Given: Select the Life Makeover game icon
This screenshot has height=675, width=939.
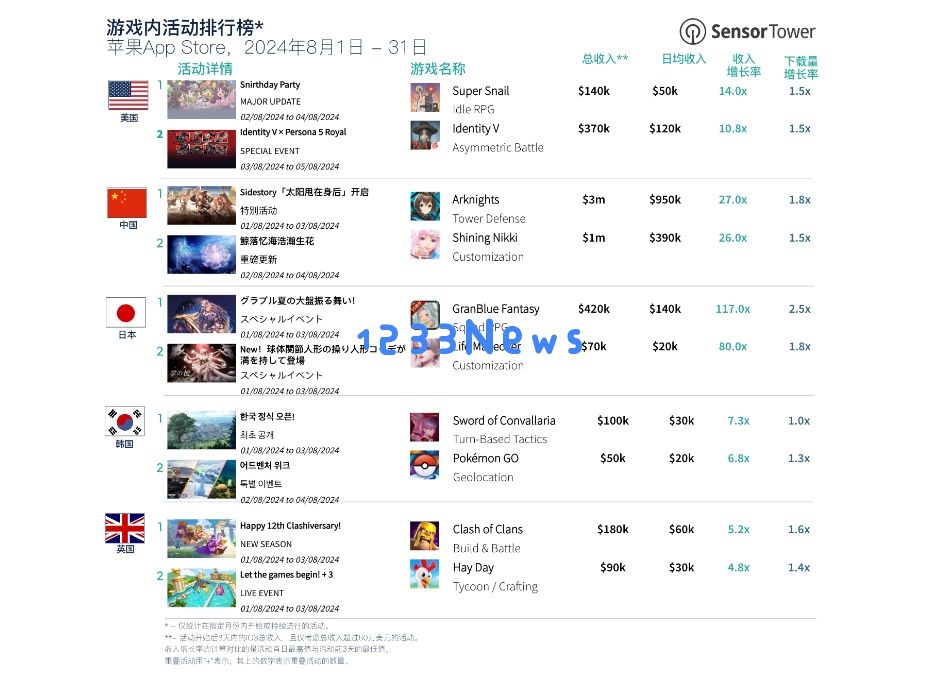Looking at the screenshot, I should 425,353.
